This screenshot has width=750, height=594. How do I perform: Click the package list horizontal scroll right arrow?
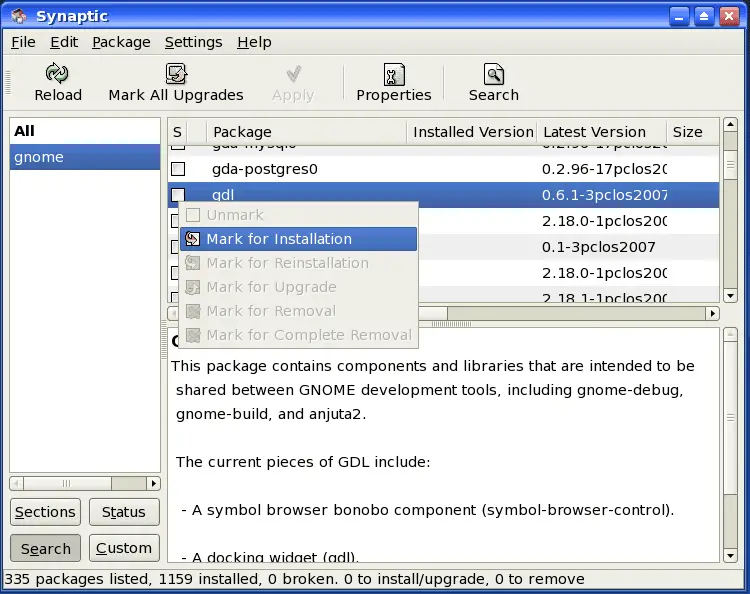click(x=713, y=313)
